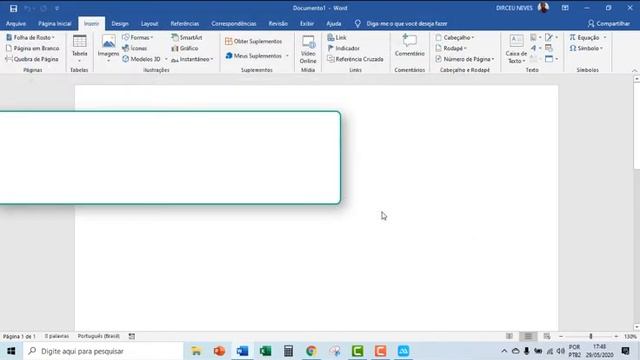Insert a Vídeo Online
The image size is (640, 360).
(308, 49)
